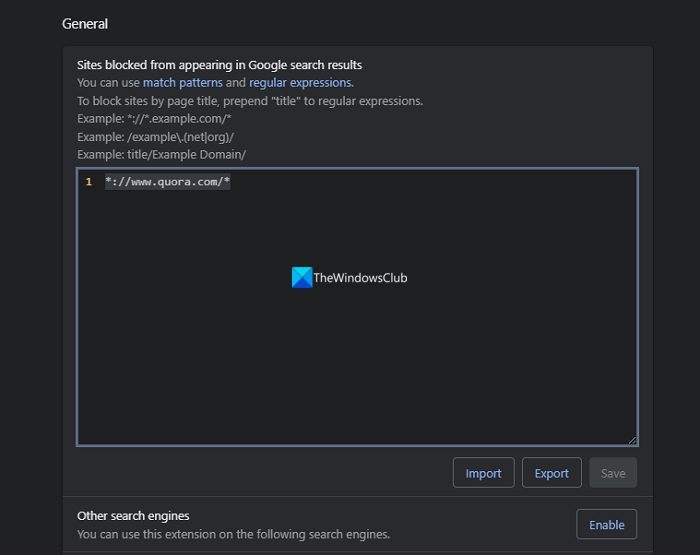Click the Import button
The width and height of the screenshot is (700, 555).
click(x=483, y=473)
